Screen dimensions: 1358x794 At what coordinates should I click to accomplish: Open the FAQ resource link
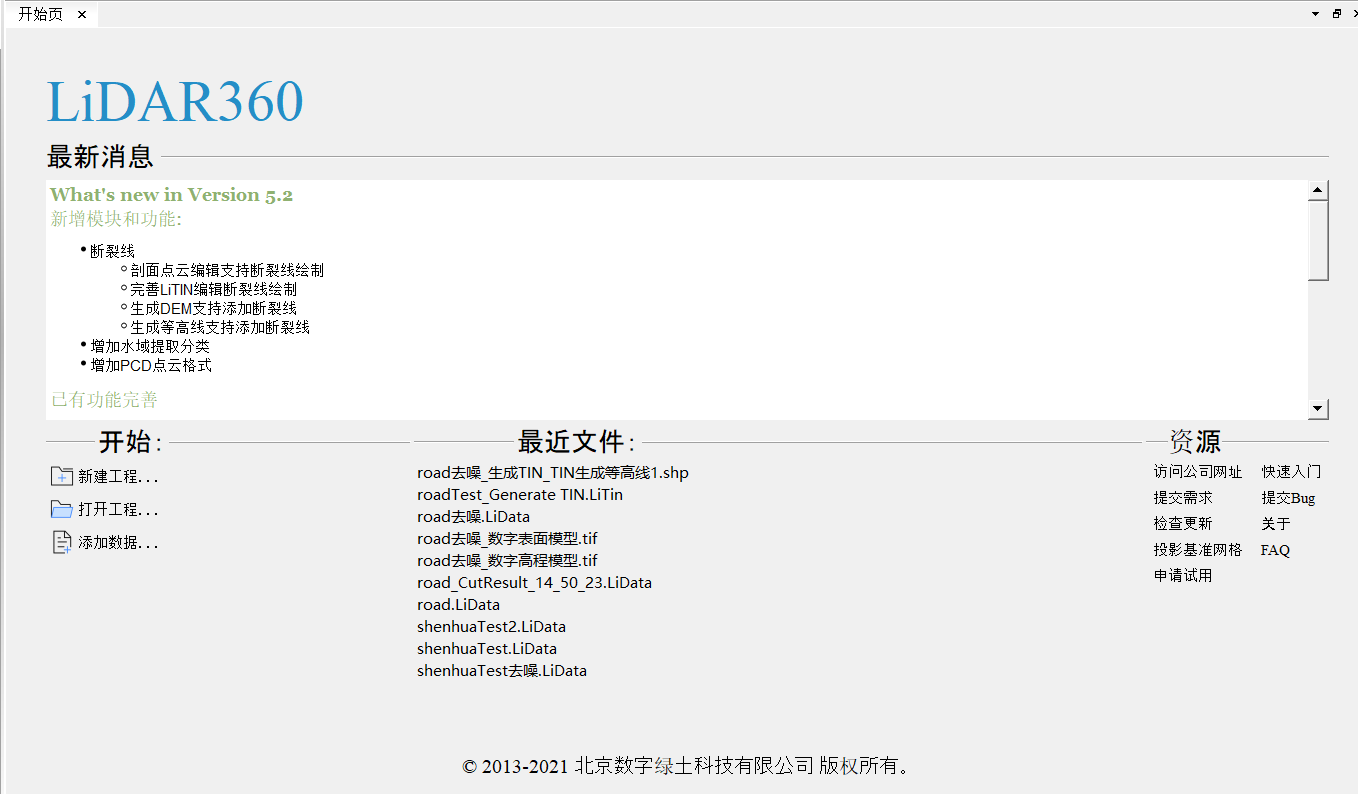[x=1275, y=550]
